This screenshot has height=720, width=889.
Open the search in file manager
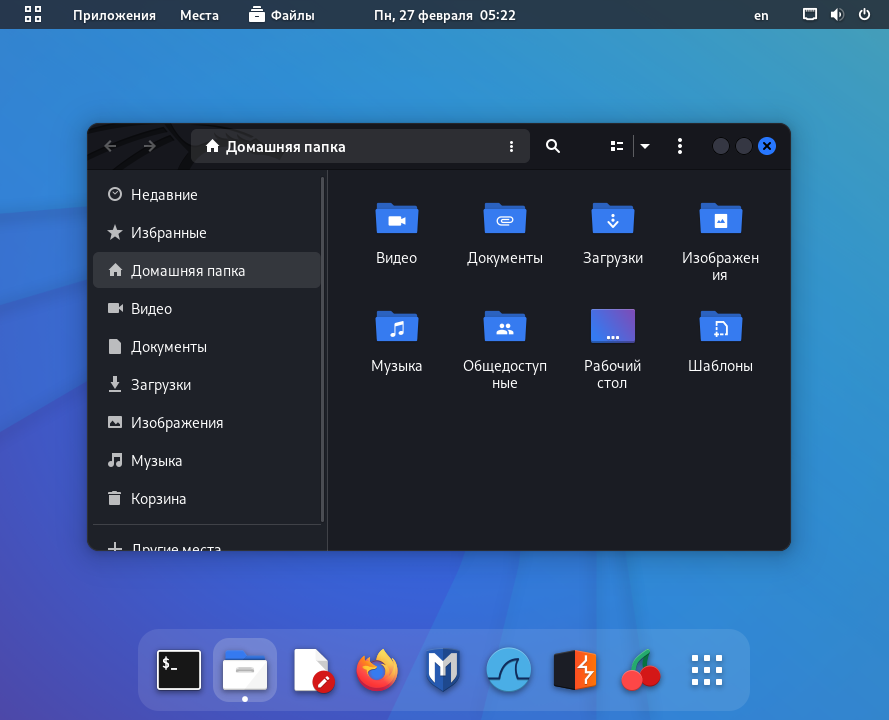pos(553,146)
